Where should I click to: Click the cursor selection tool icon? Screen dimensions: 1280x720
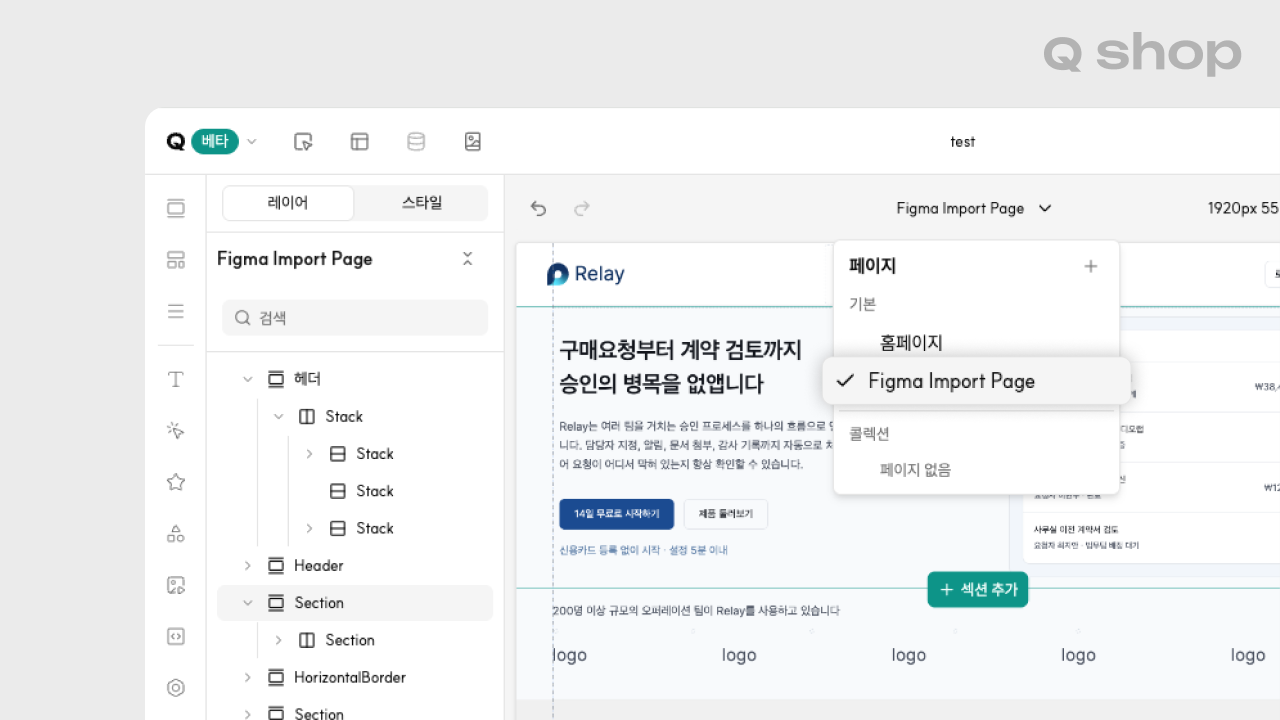[303, 142]
